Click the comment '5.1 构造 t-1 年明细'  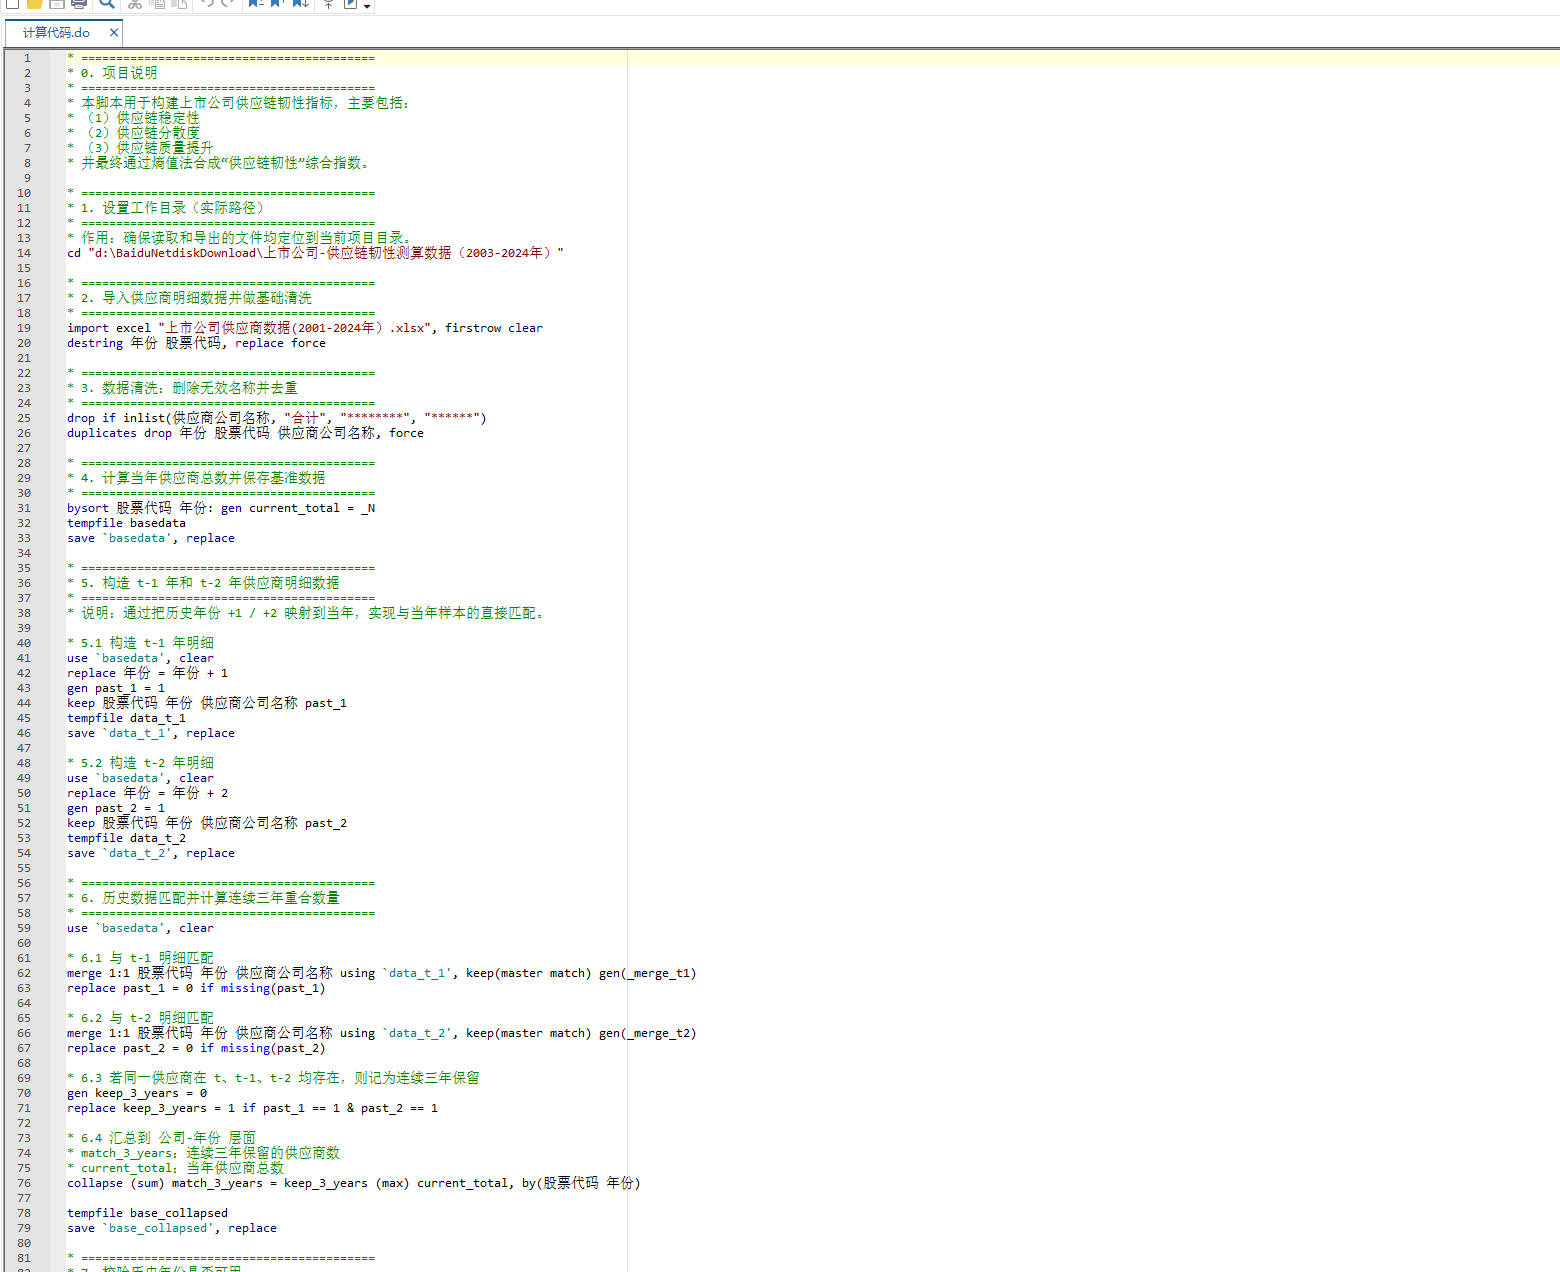[x=140, y=643]
